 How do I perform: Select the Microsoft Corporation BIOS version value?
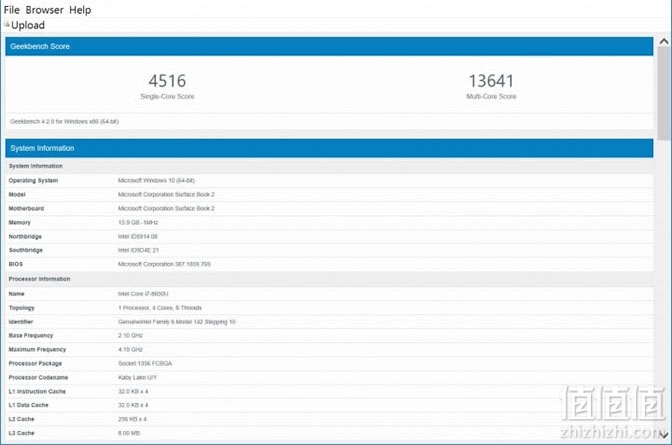(164, 265)
